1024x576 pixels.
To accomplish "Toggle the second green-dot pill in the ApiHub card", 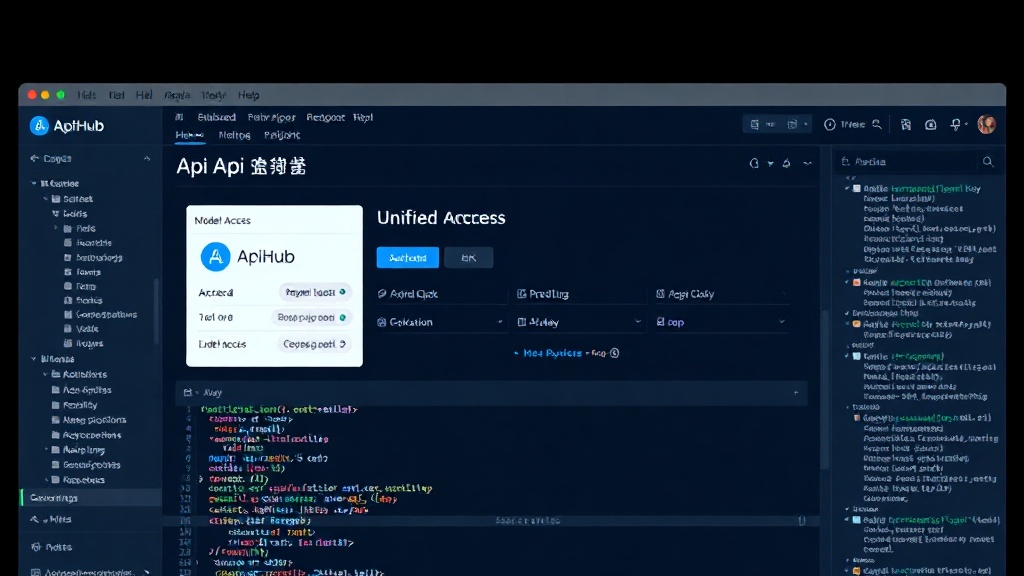I will (311, 317).
